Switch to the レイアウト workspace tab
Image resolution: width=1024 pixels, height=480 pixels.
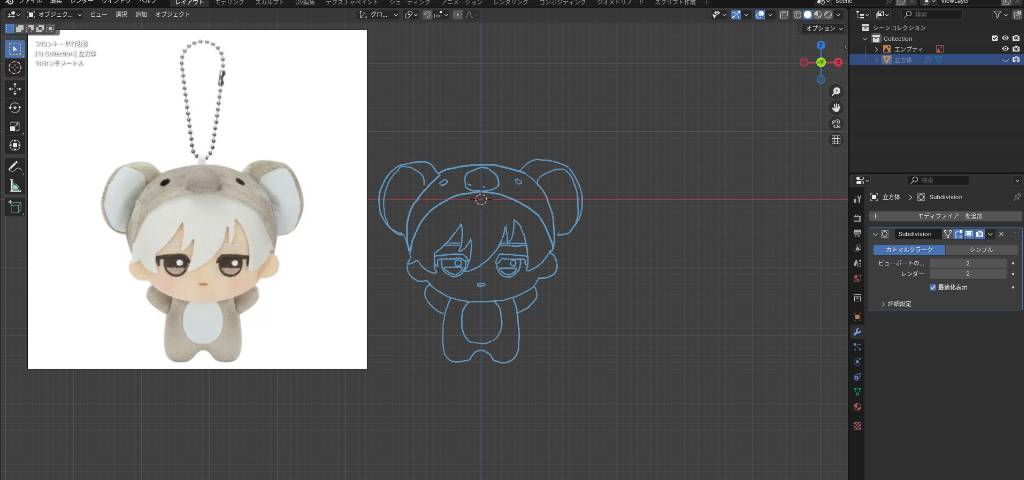189,3
